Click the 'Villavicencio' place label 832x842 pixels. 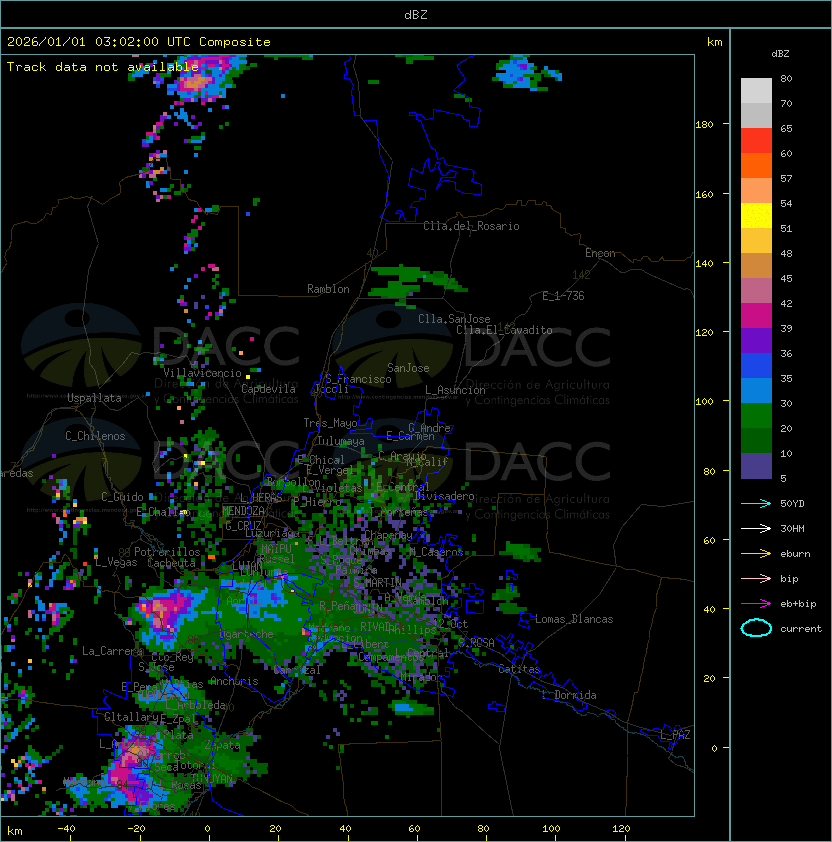pos(202,373)
